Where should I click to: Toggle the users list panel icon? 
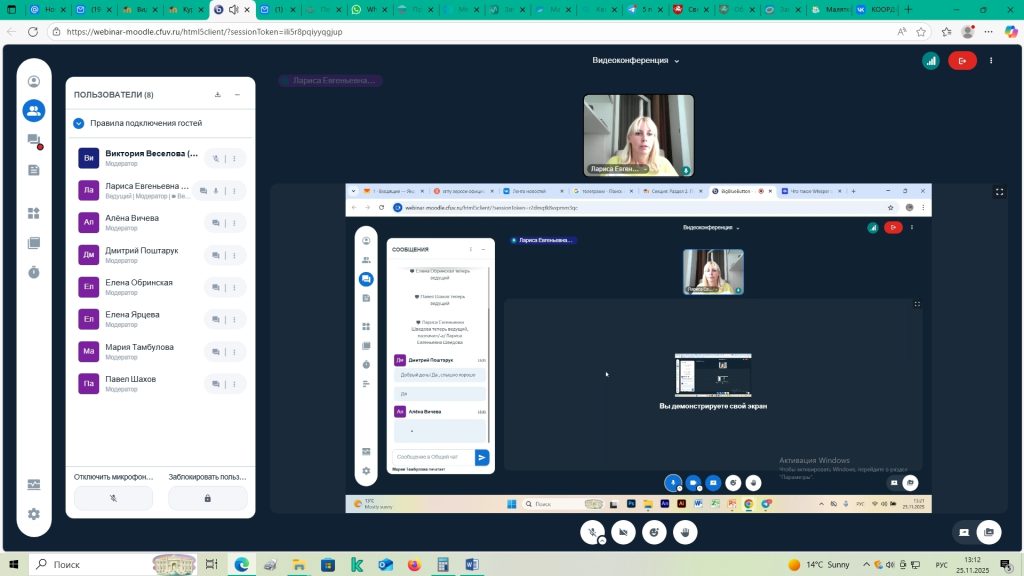coord(34,111)
